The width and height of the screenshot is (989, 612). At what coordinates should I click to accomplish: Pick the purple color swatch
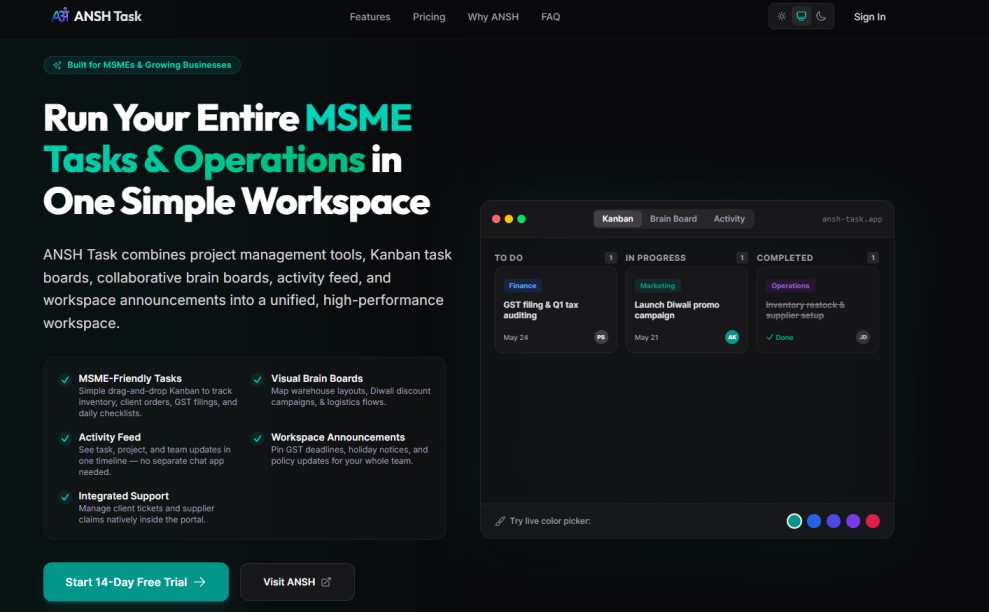(853, 521)
